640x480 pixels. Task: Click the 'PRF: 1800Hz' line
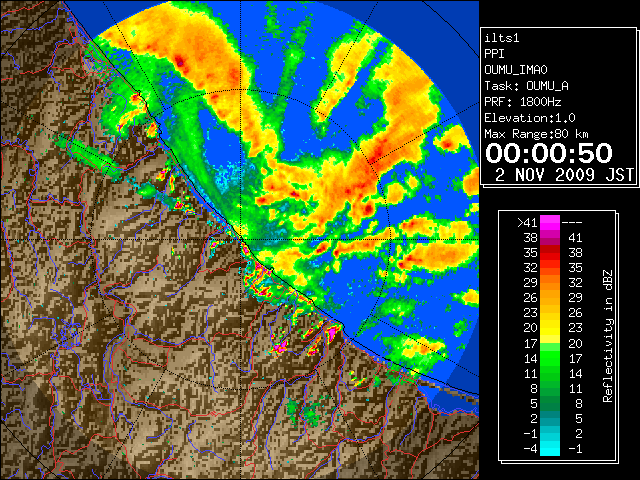click(523, 102)
